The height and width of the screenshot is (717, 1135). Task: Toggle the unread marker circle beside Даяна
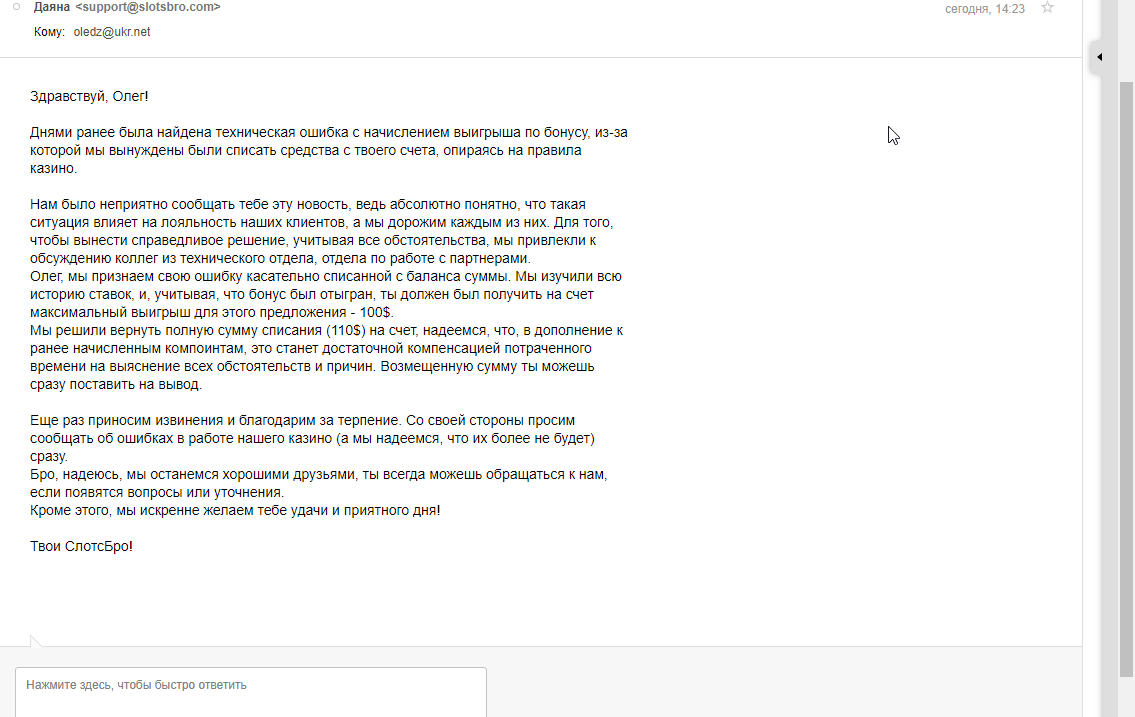[x=16, y=7]
